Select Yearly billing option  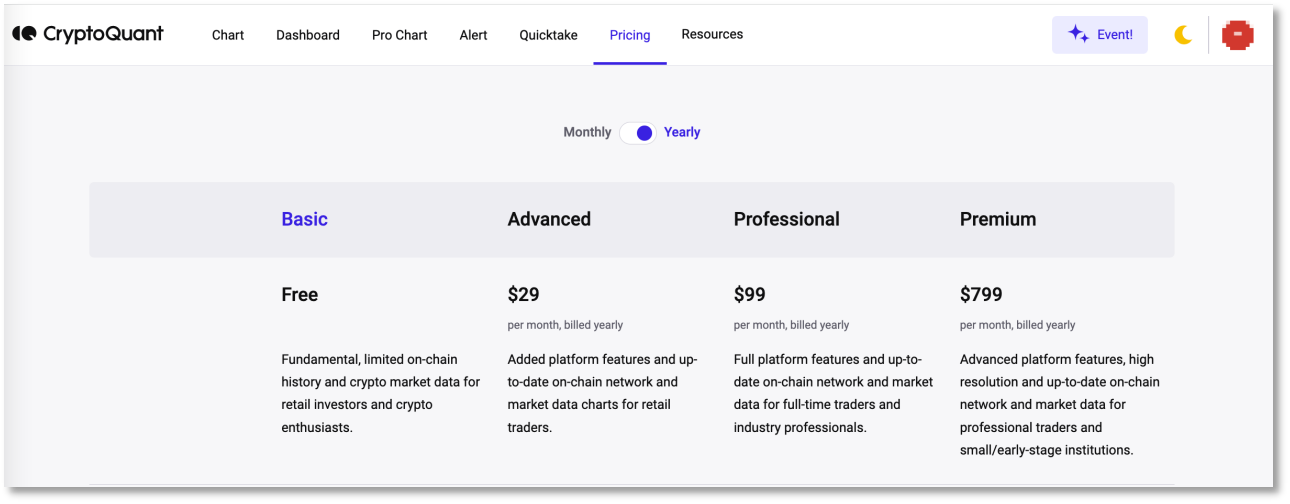[x=682, y=132]
